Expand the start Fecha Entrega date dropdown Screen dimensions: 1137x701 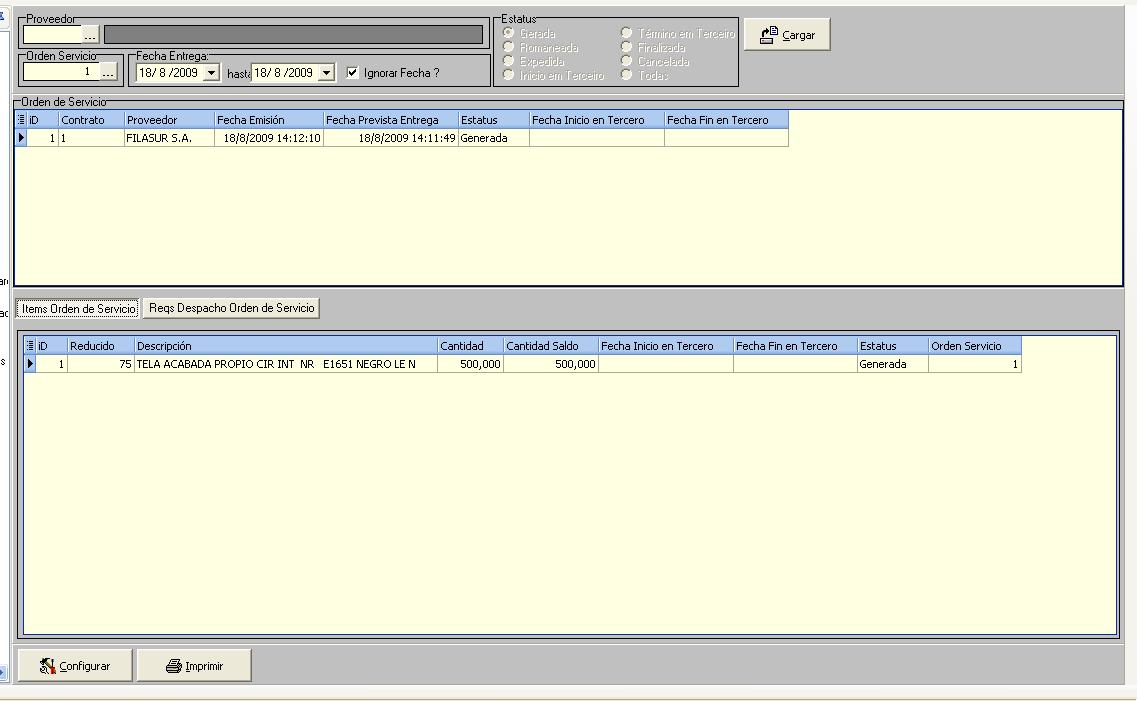coord(211,73)
